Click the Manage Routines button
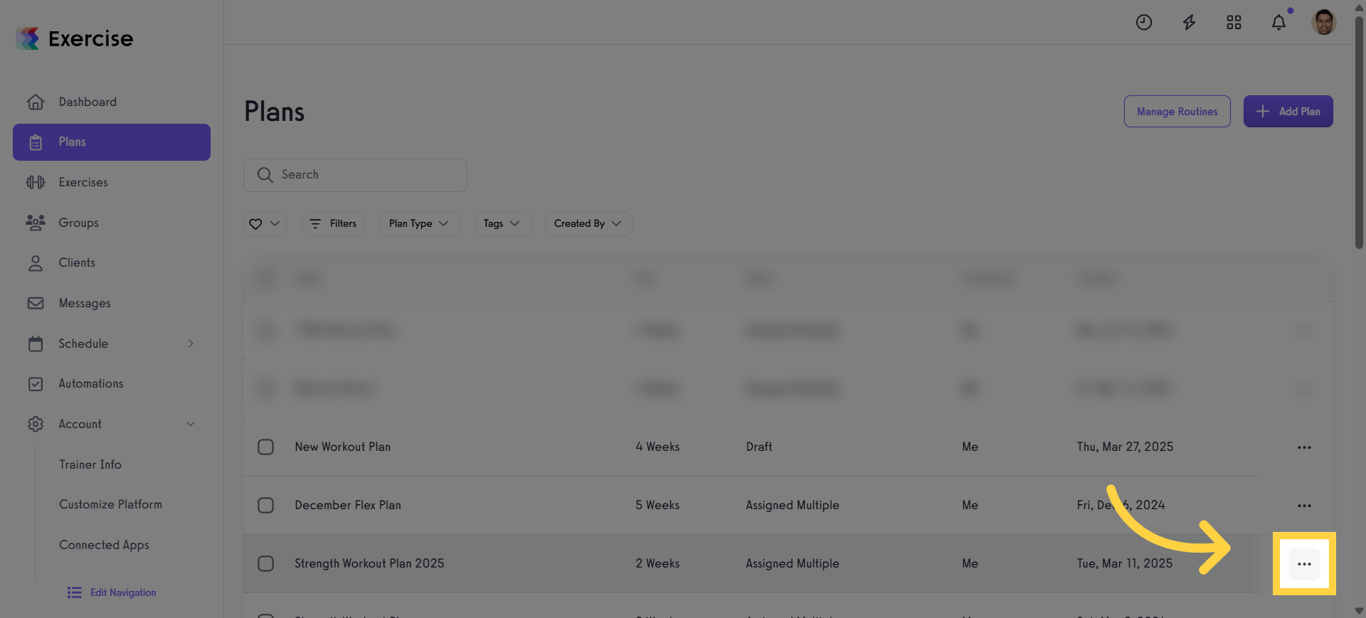This screenshot has height=618, width=1366. (x=1177, y=111)
